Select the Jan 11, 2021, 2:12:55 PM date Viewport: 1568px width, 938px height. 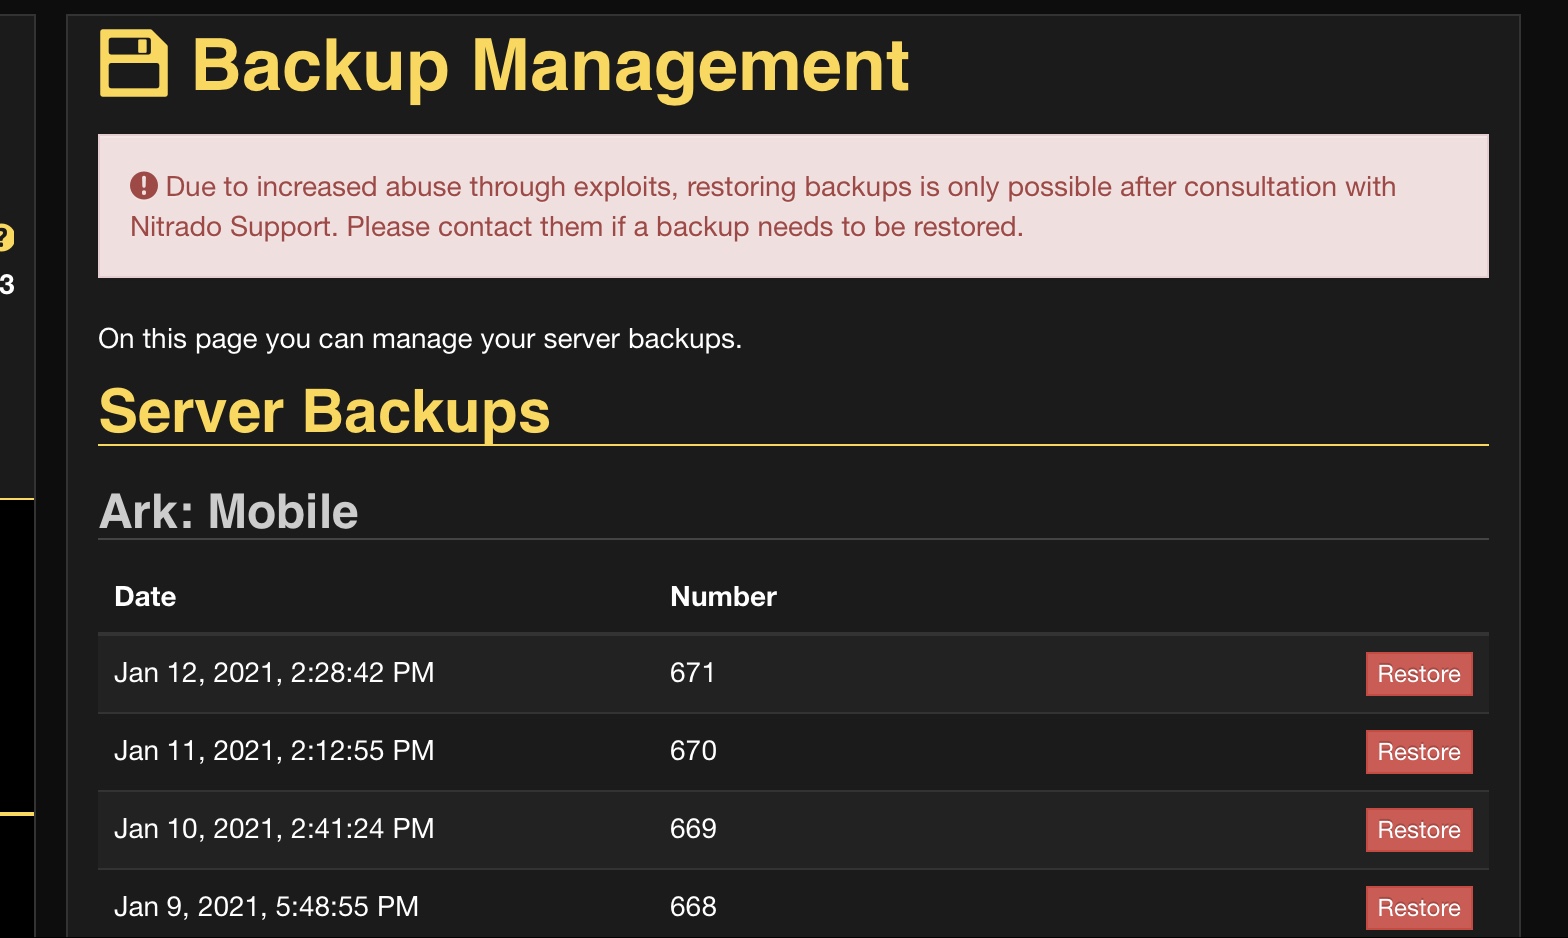click(x=274, y=751)
